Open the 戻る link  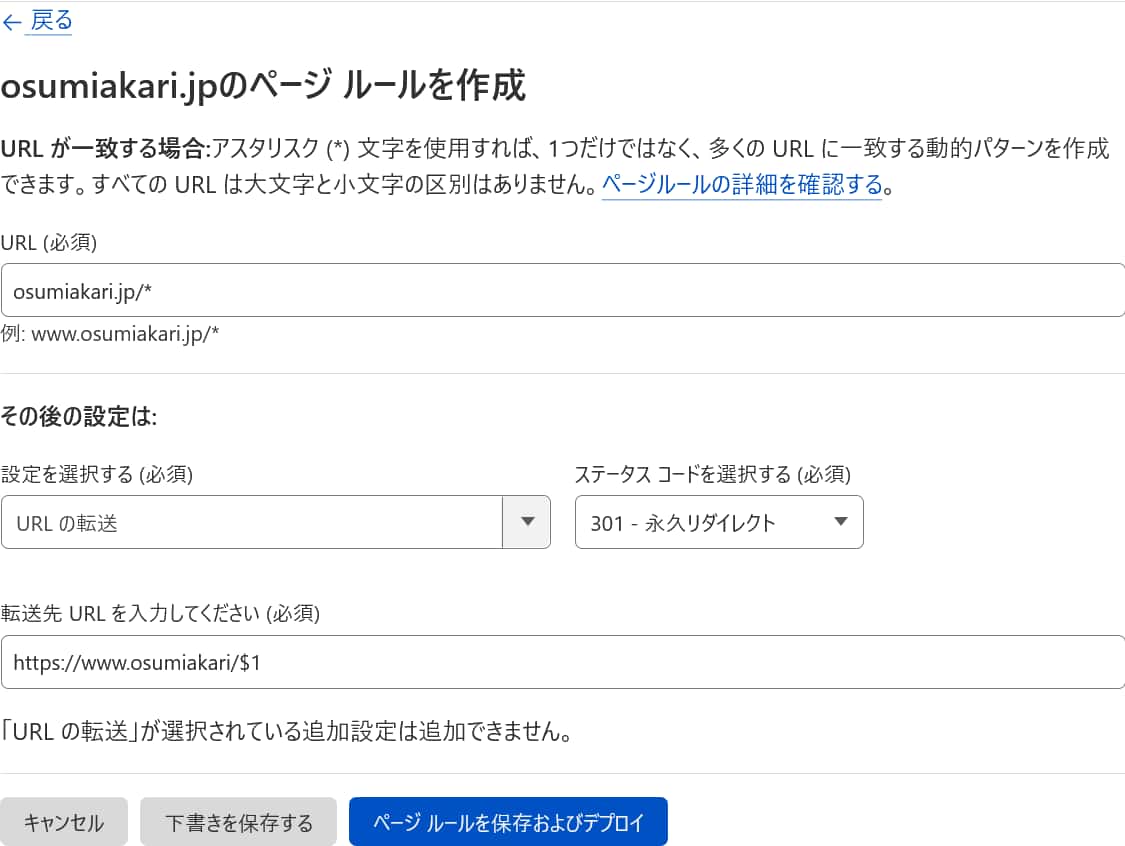[x=50, y=22]
